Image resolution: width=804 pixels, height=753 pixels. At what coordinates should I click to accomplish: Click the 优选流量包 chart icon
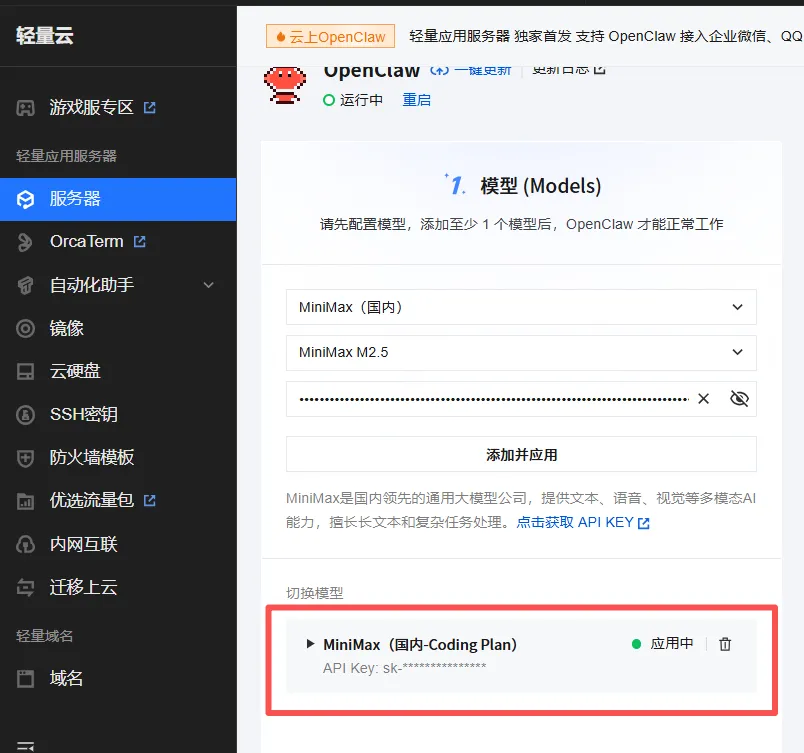[x=25, y=501]
